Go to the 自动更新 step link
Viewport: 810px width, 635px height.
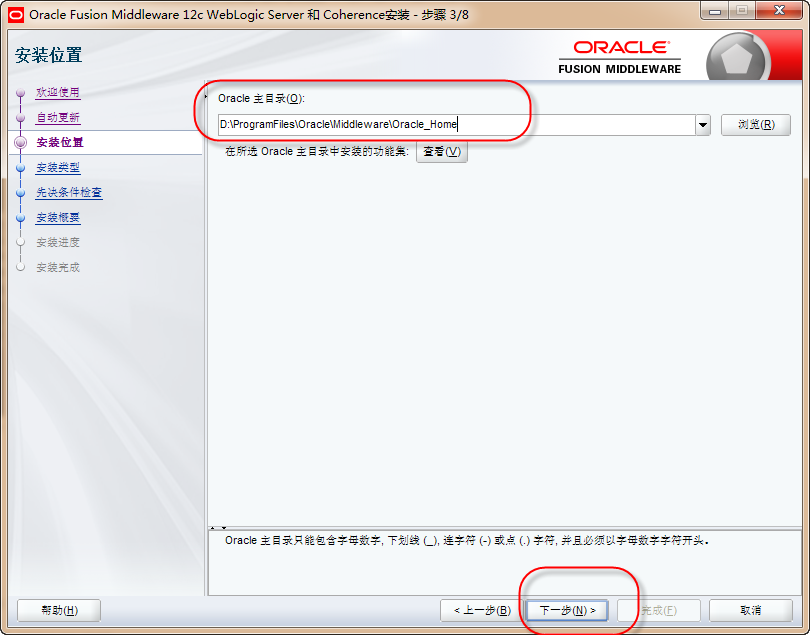(x=58, y=118)
